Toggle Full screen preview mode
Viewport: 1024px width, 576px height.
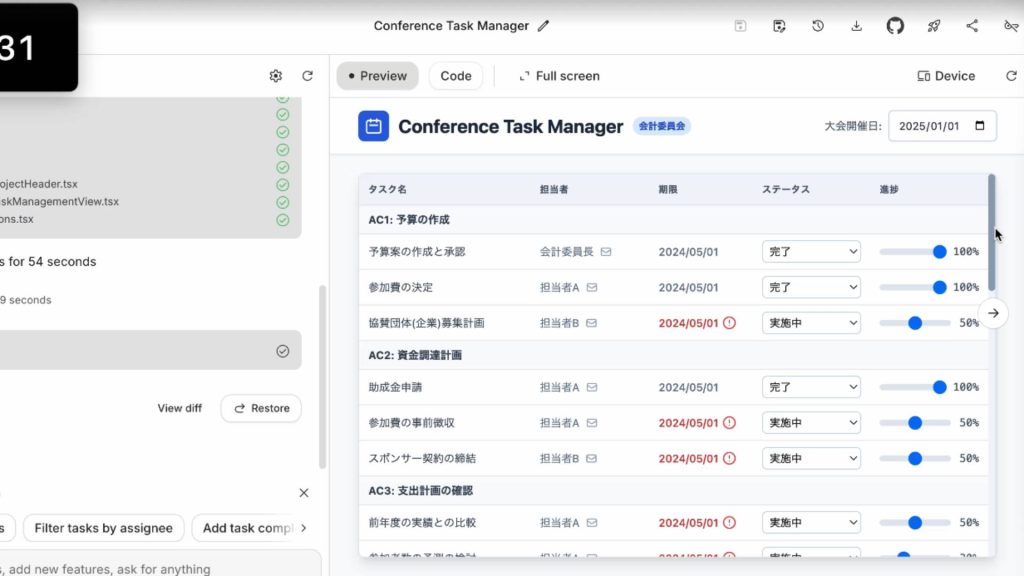pyautogui.click(x=559, y=76)
